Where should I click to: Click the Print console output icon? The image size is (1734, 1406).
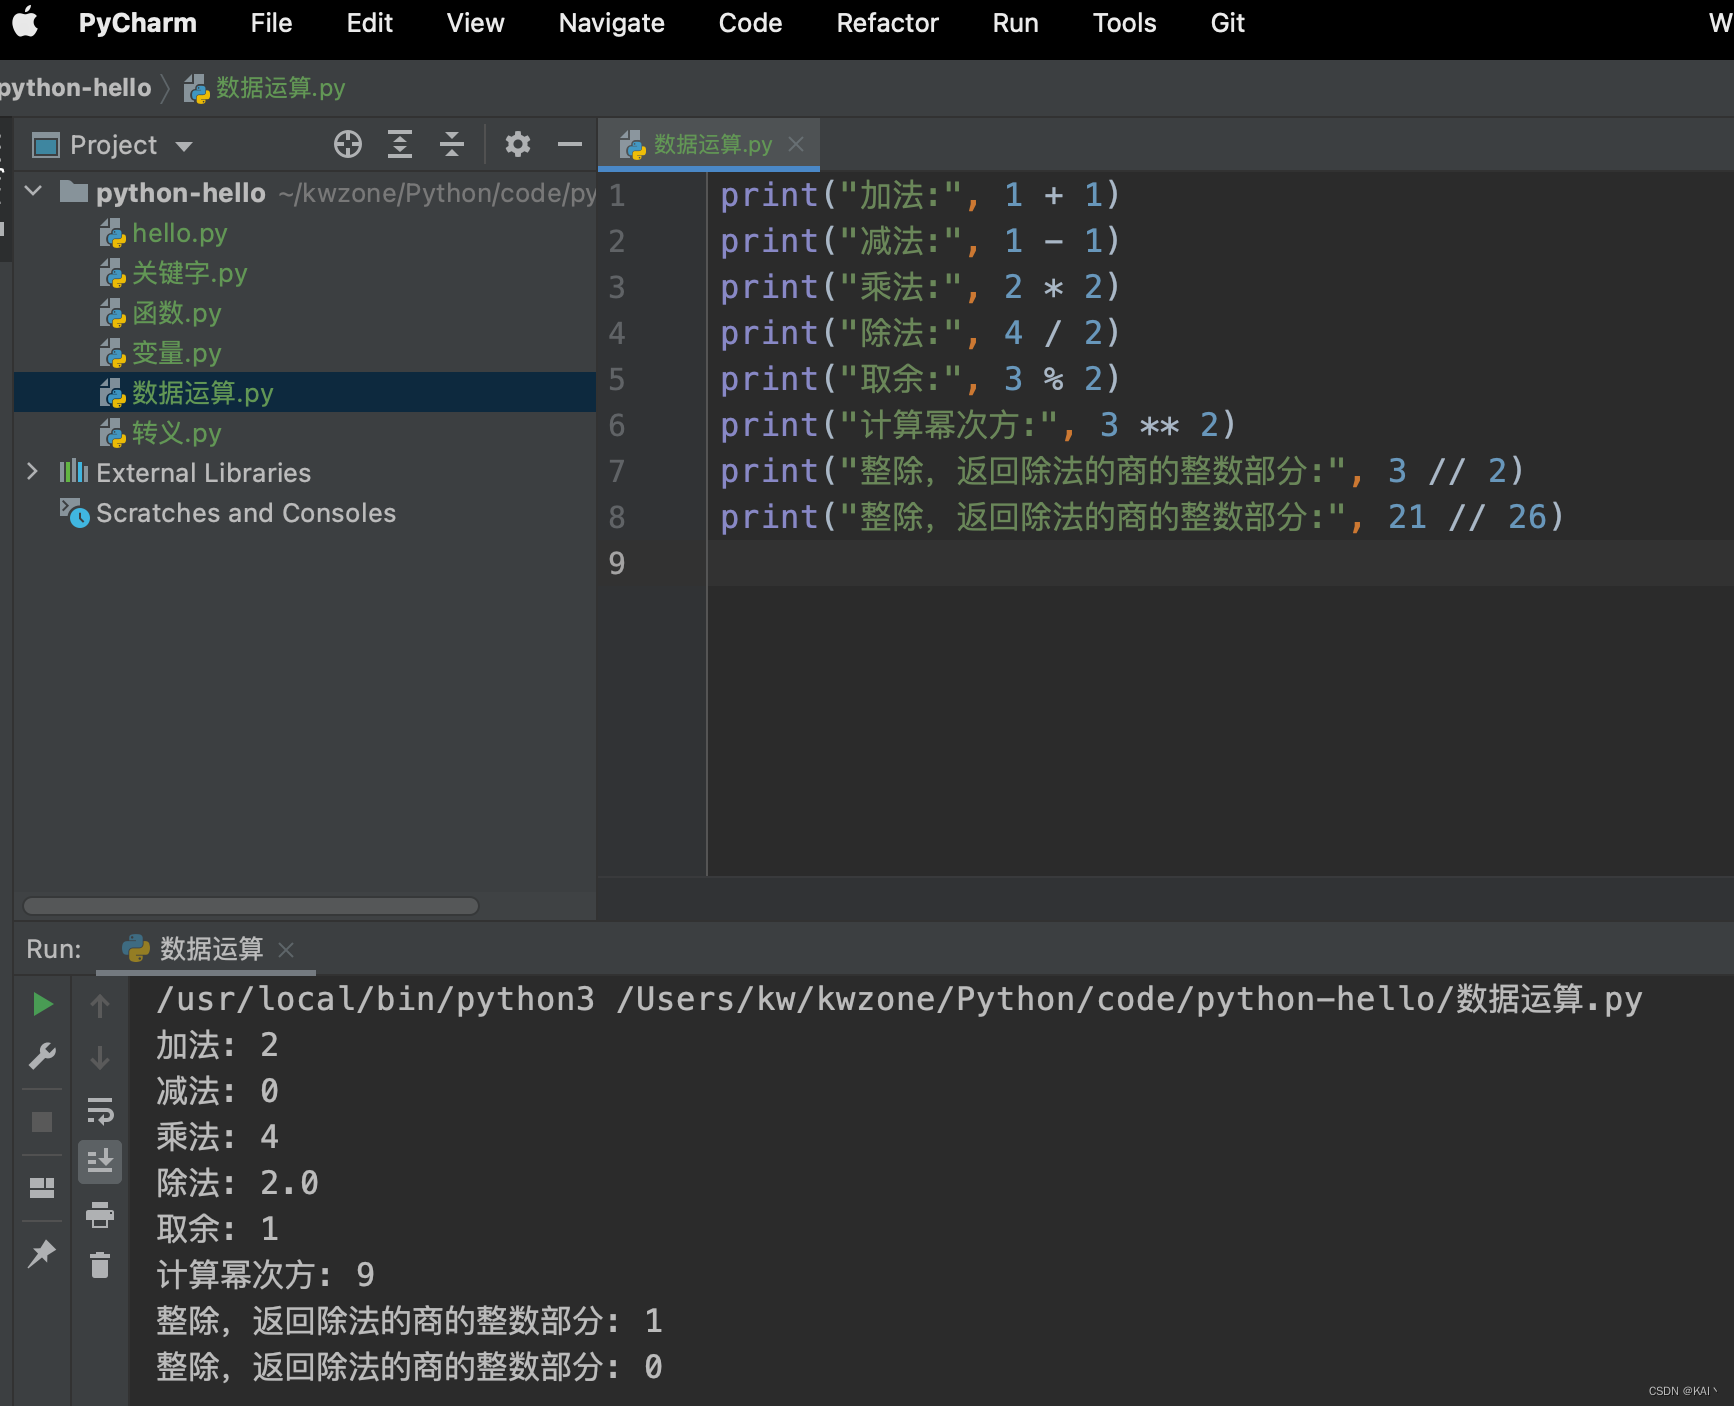pyautogui.click(x=100, y=1215)
